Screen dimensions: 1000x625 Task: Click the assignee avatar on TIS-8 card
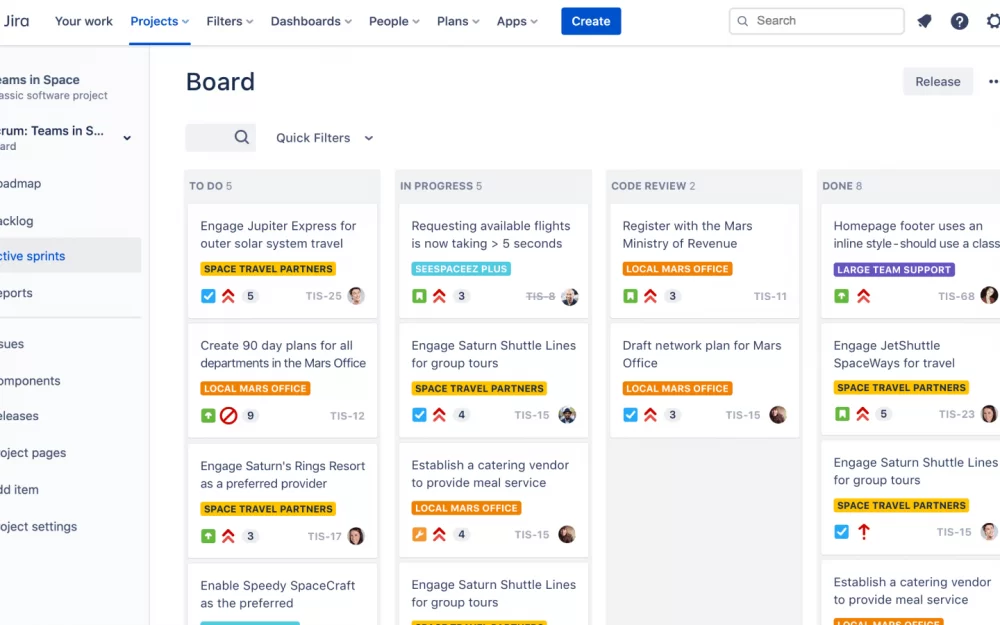click(570, 297)
